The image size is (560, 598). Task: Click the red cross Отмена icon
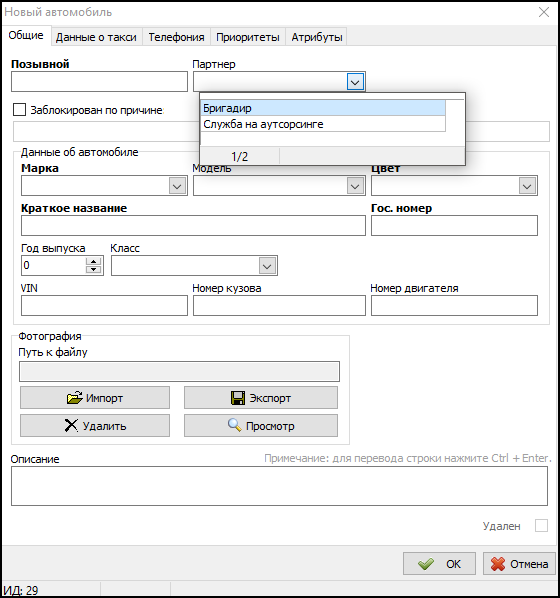pyautogui.click(x=498, y=564)
